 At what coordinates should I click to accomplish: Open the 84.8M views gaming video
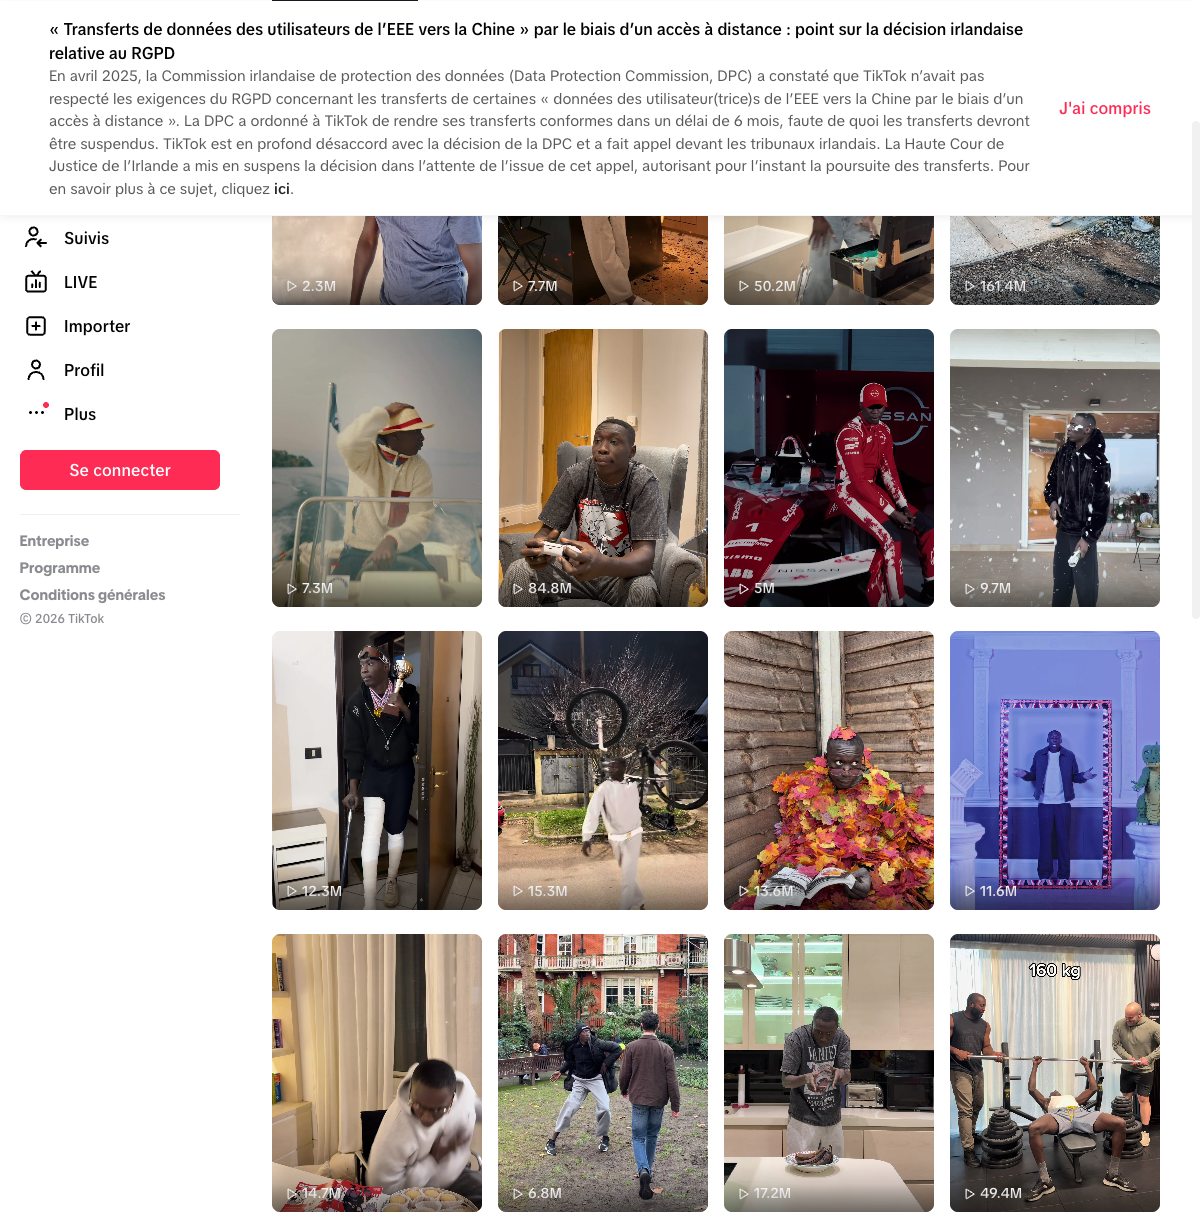[x=603, y=468]
